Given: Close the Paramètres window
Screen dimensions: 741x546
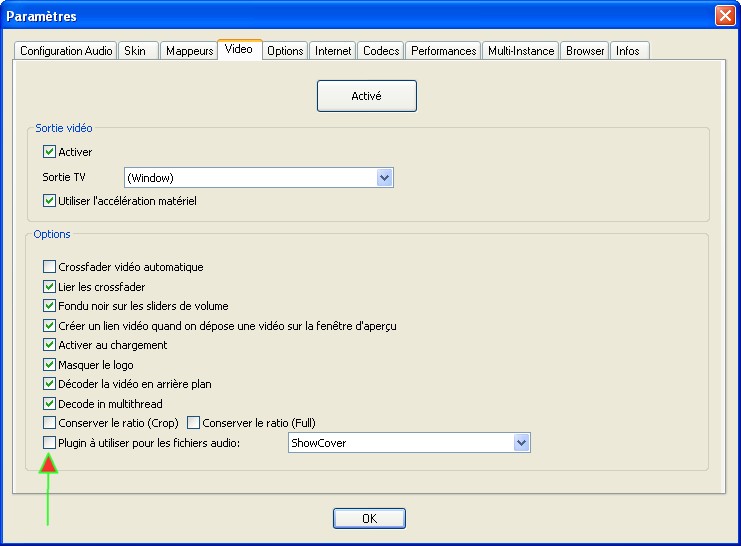Looking at the screenshot, I should coord(724,16).
